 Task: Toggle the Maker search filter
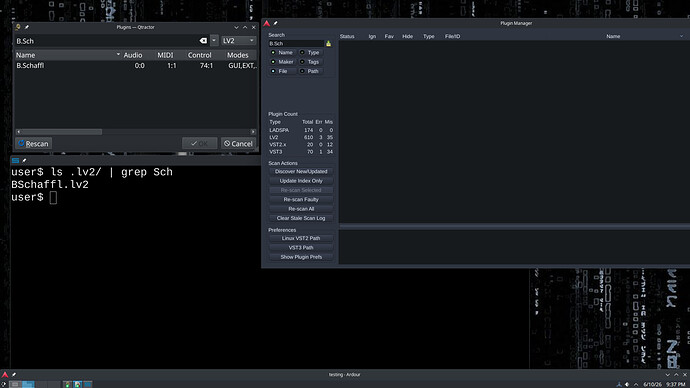282,62
